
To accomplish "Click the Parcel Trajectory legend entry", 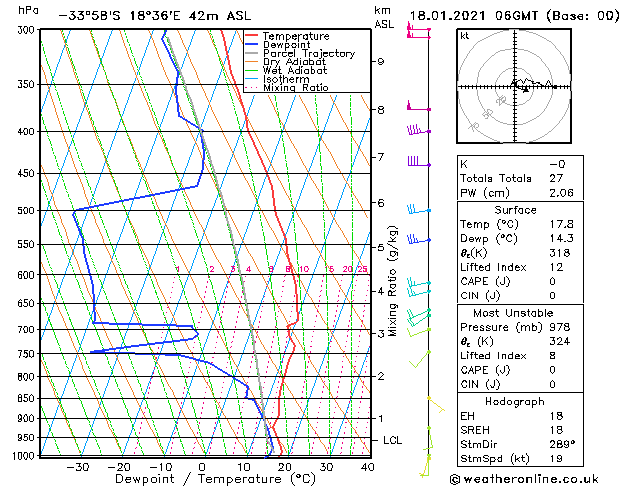I will click(308, 54).
